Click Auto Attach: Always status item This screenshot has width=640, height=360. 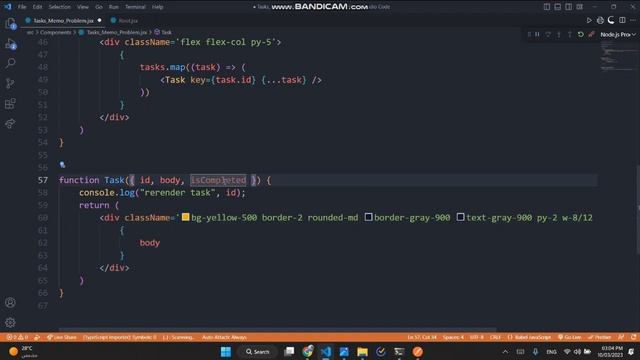coord(224,337)
